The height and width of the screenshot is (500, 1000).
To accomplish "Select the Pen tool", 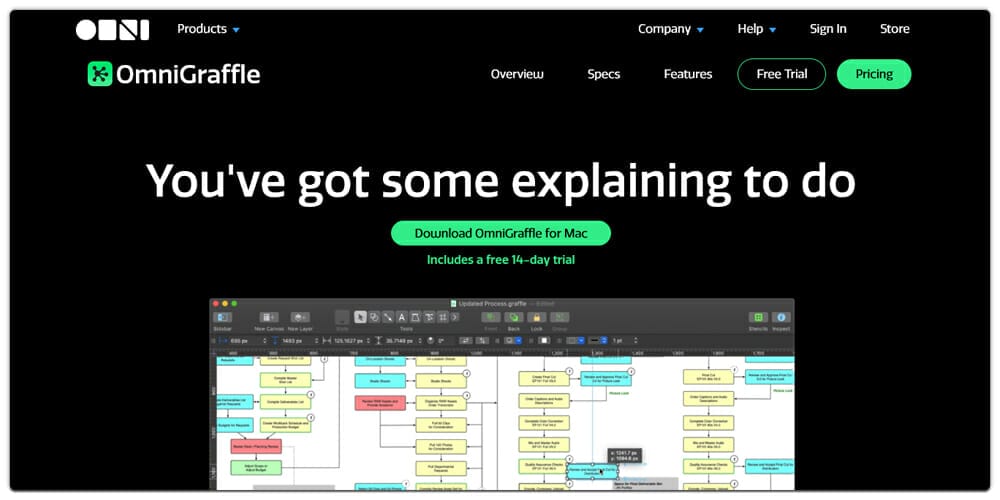I will (x=415, y=317).
